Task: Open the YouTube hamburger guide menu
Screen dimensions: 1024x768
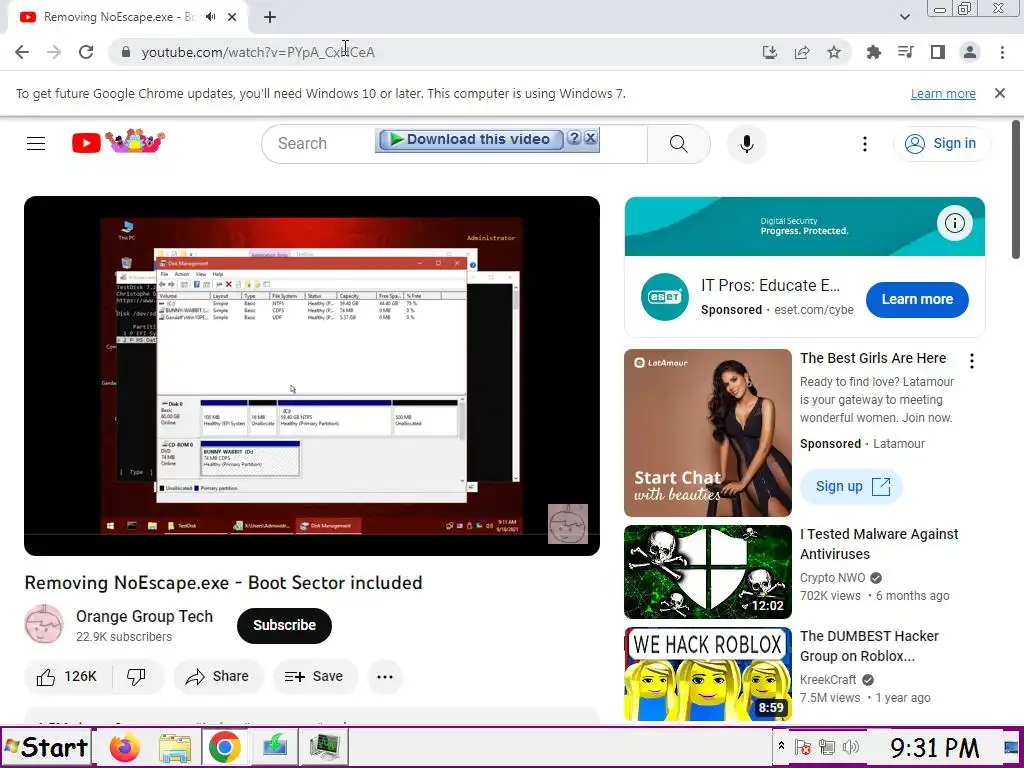Action: [x=36, y=143]
